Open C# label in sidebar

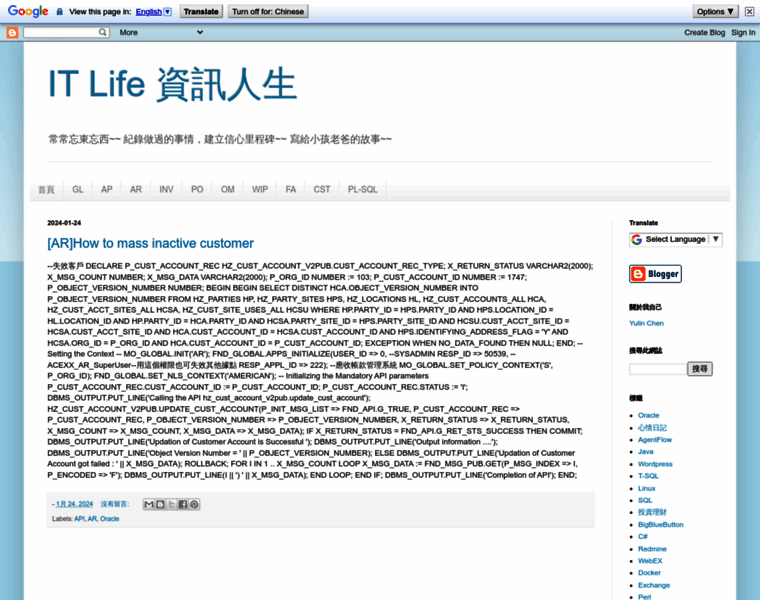(x=643, y=537)
